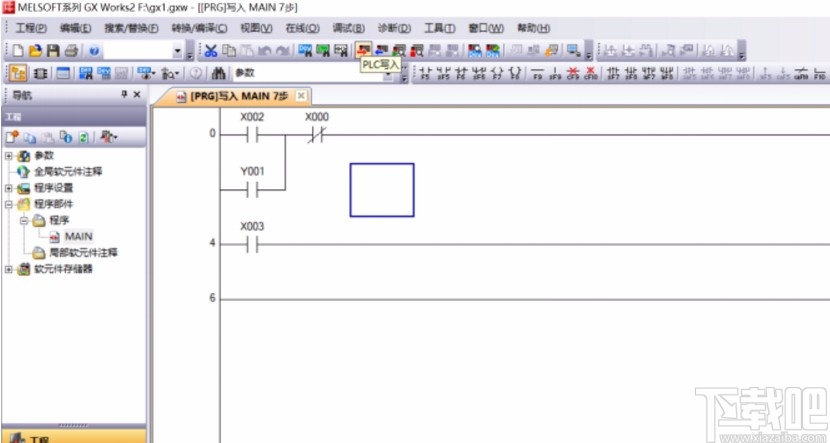Expand the 程序设置 tree node
Screen dimensions: 830x443
[x=8, y=188]
